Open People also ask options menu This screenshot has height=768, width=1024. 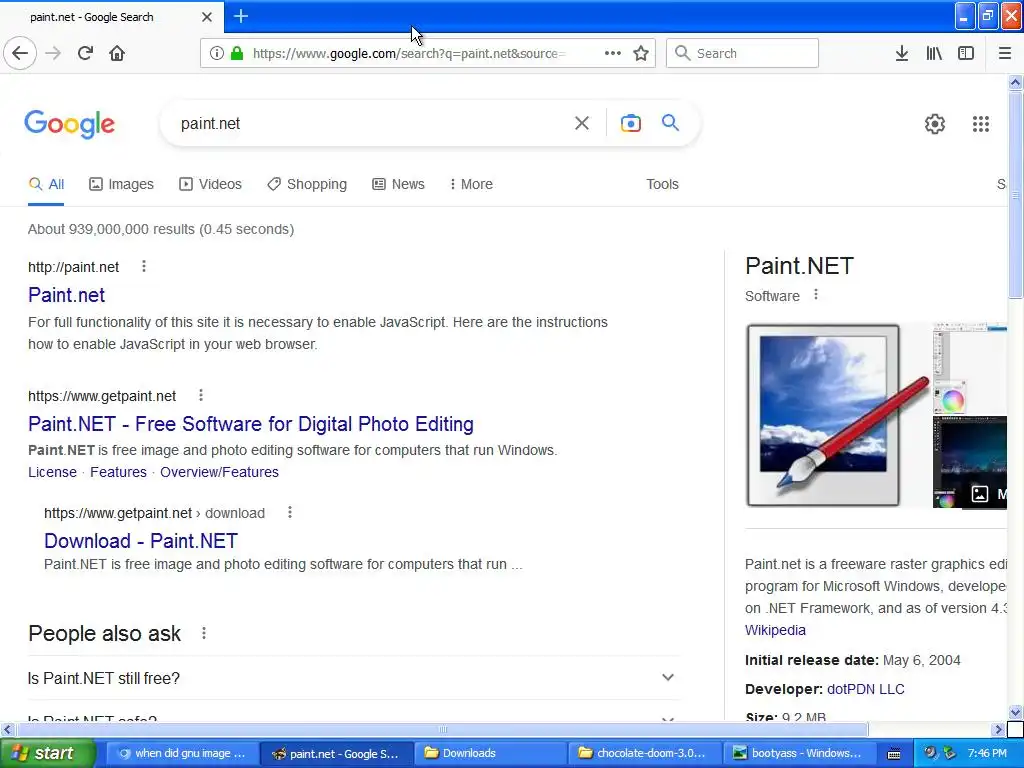[204, 633]
